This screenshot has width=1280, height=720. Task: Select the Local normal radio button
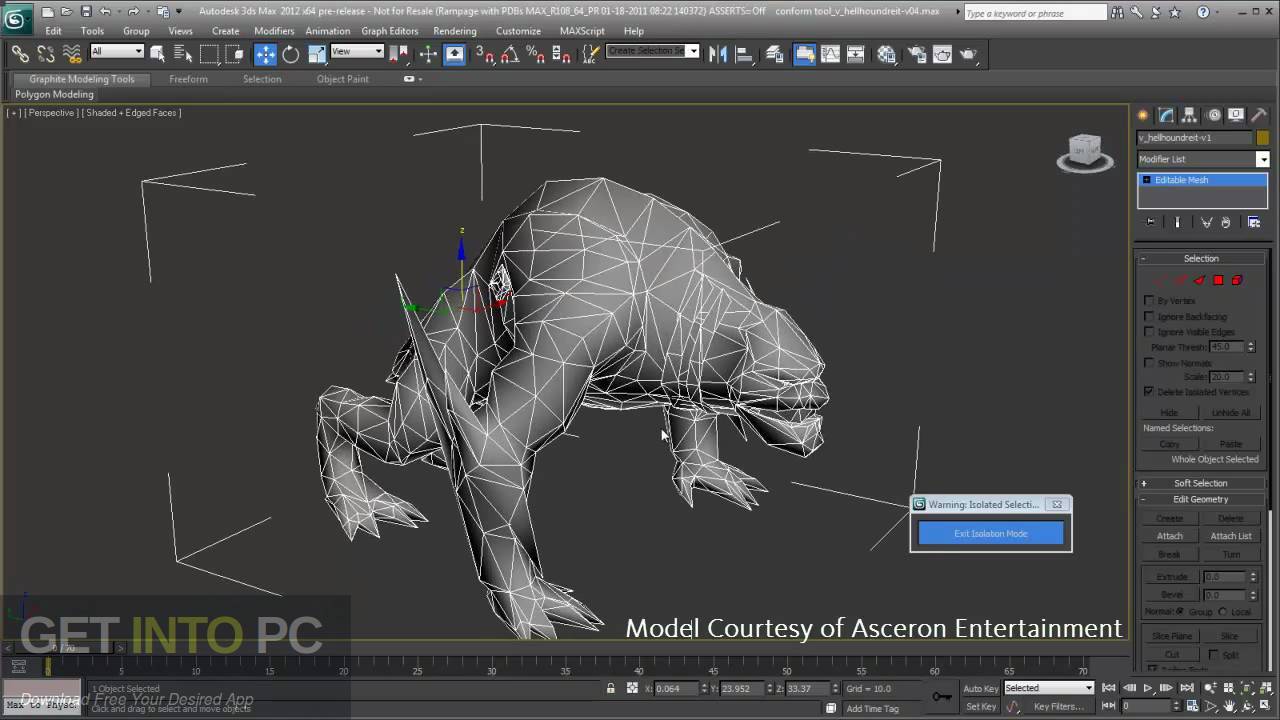tap(1223, 611)
